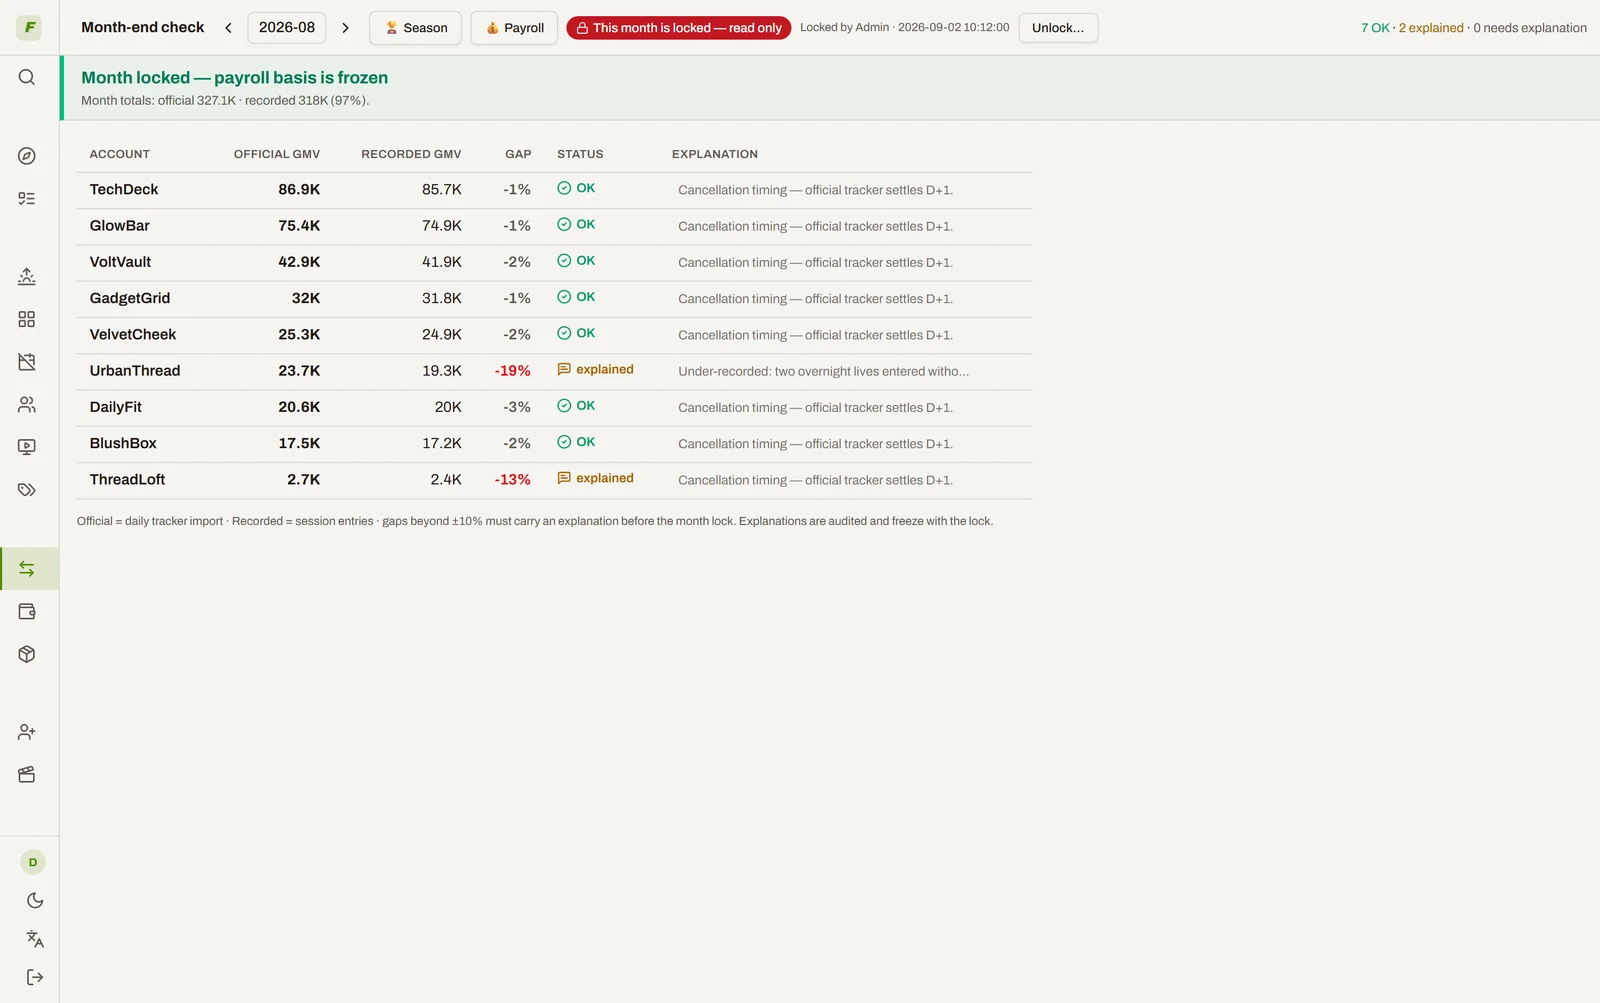This screenshot has height=1003, width=1600.
Task: Change language with the translate icon
Action: point(35,939)
